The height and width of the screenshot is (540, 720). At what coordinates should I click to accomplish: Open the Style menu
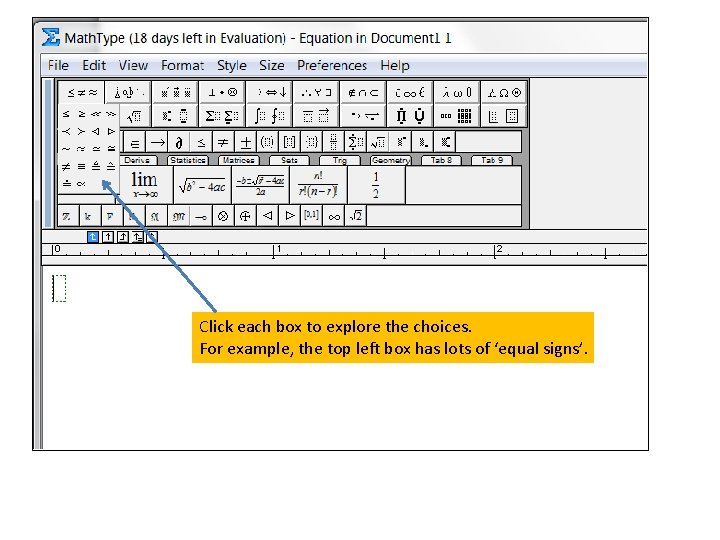pyautogui.click(x=231, y=66)
